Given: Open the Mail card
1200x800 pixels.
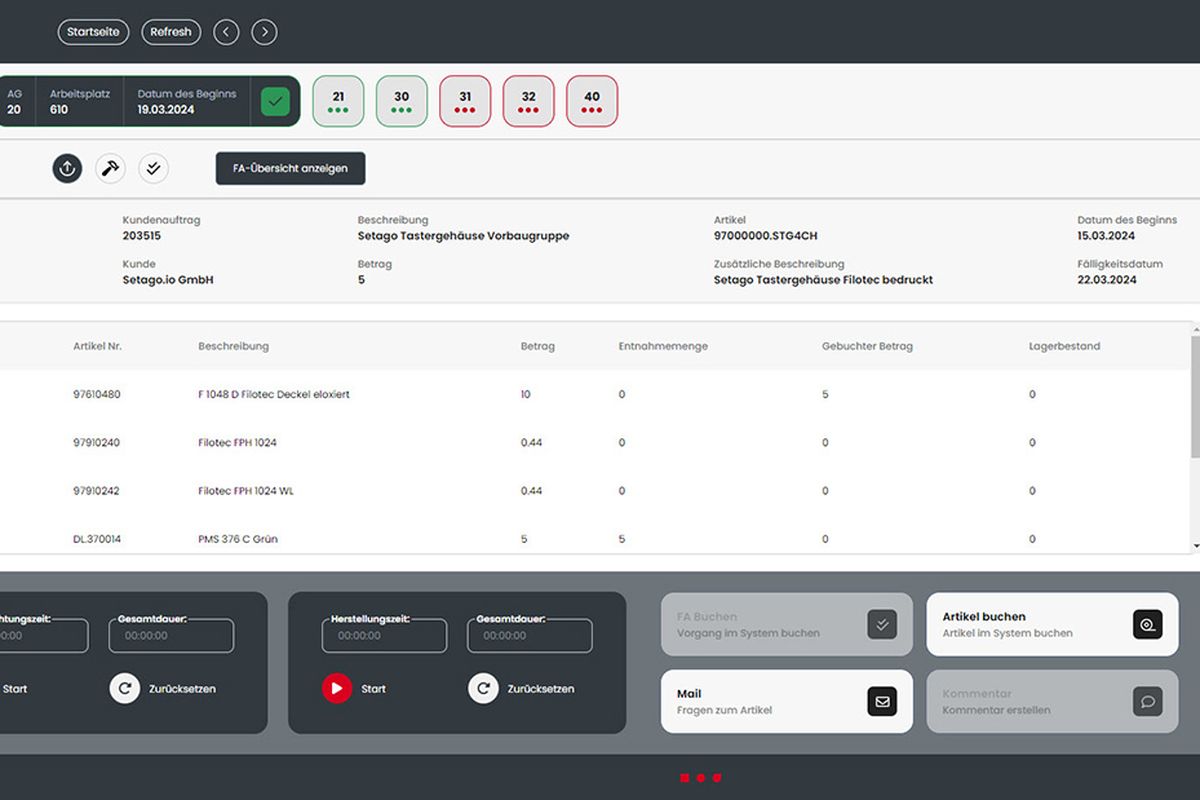Looking at the screenshot, I should 787,701.
